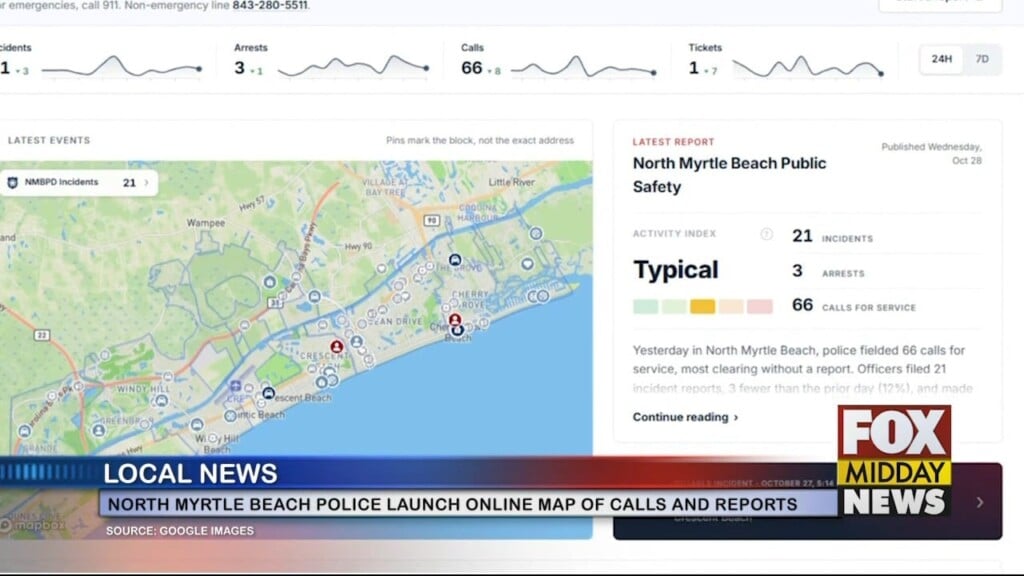Click the "Typical" activity index value
The width and height of the screenshot is (1024, 576).
point(676,270)
